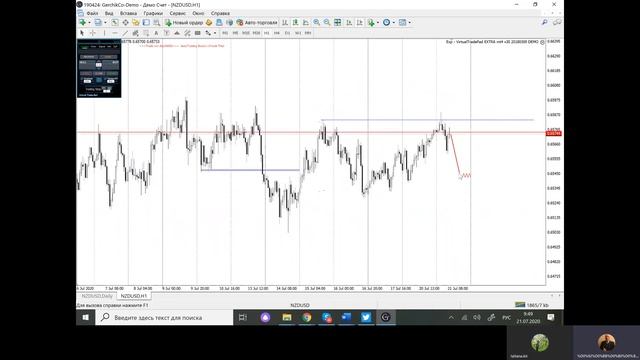Viewport: 640px width, 360px height.
Task: Toggle Авто-торговля auto trading
Action: [257, 22]
